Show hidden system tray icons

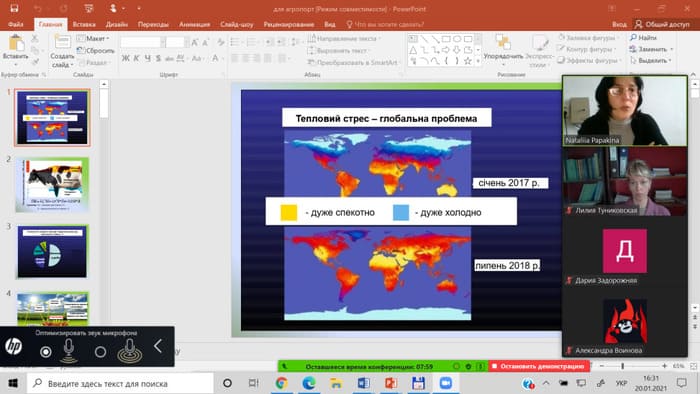(x=546, y=383)
